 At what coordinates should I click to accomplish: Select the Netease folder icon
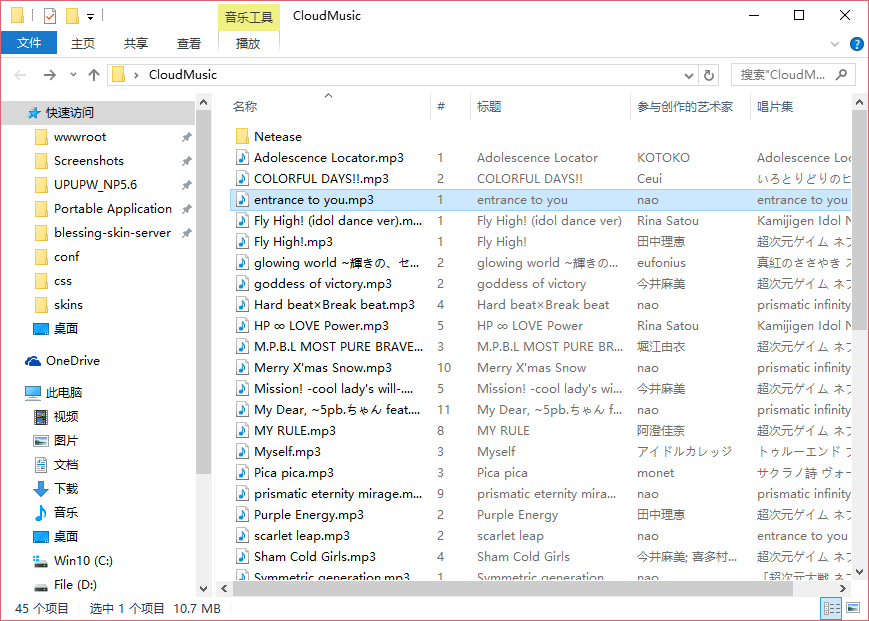pyautogui.click(x=242, y=136)
